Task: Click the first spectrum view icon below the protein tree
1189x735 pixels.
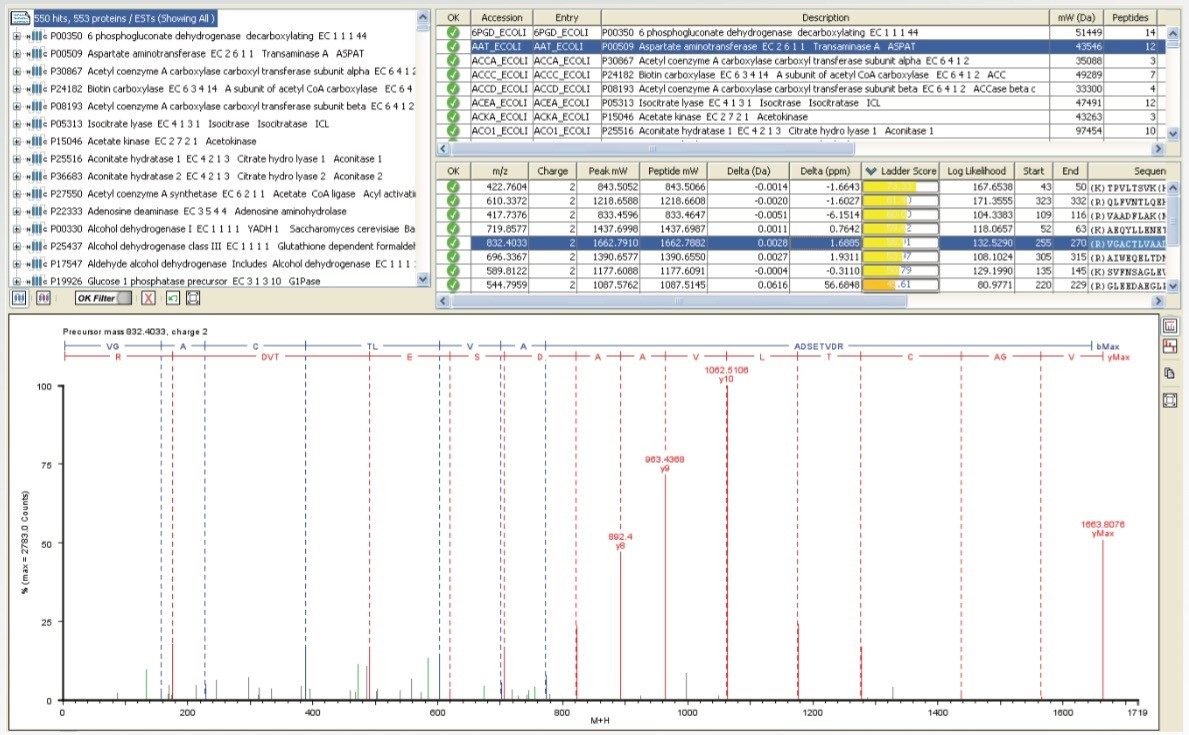Action: pos(20,298)
